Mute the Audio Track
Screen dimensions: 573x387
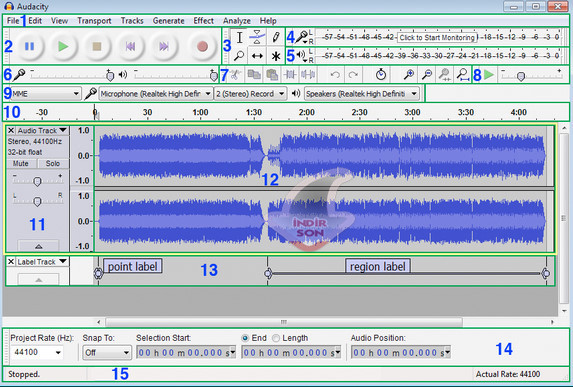tap(21, 164)
